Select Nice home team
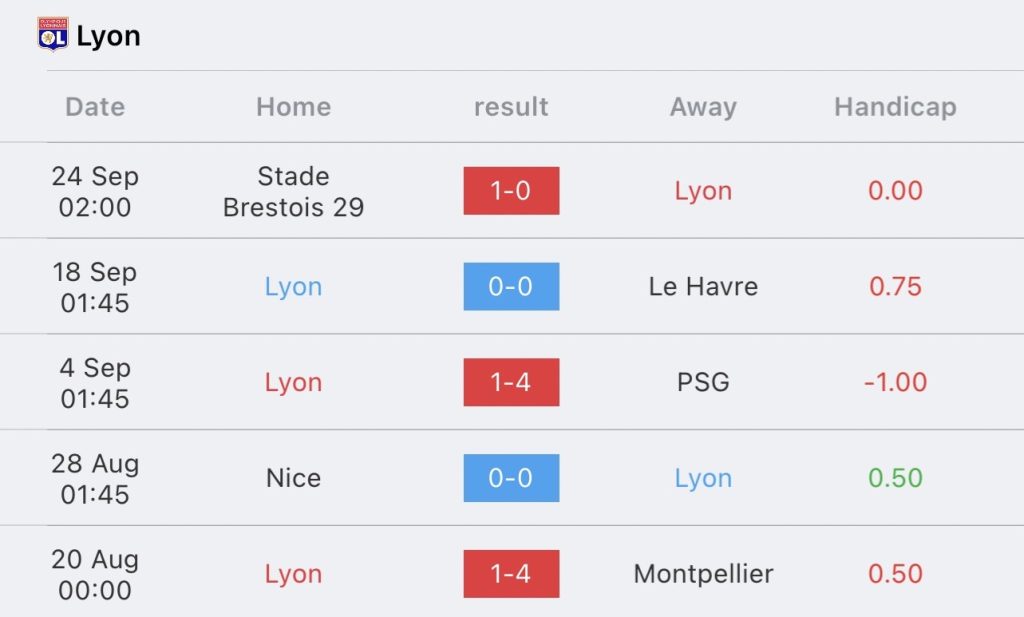The width and height of the screenshot is (1024, 617). click(x=293, y=478)
